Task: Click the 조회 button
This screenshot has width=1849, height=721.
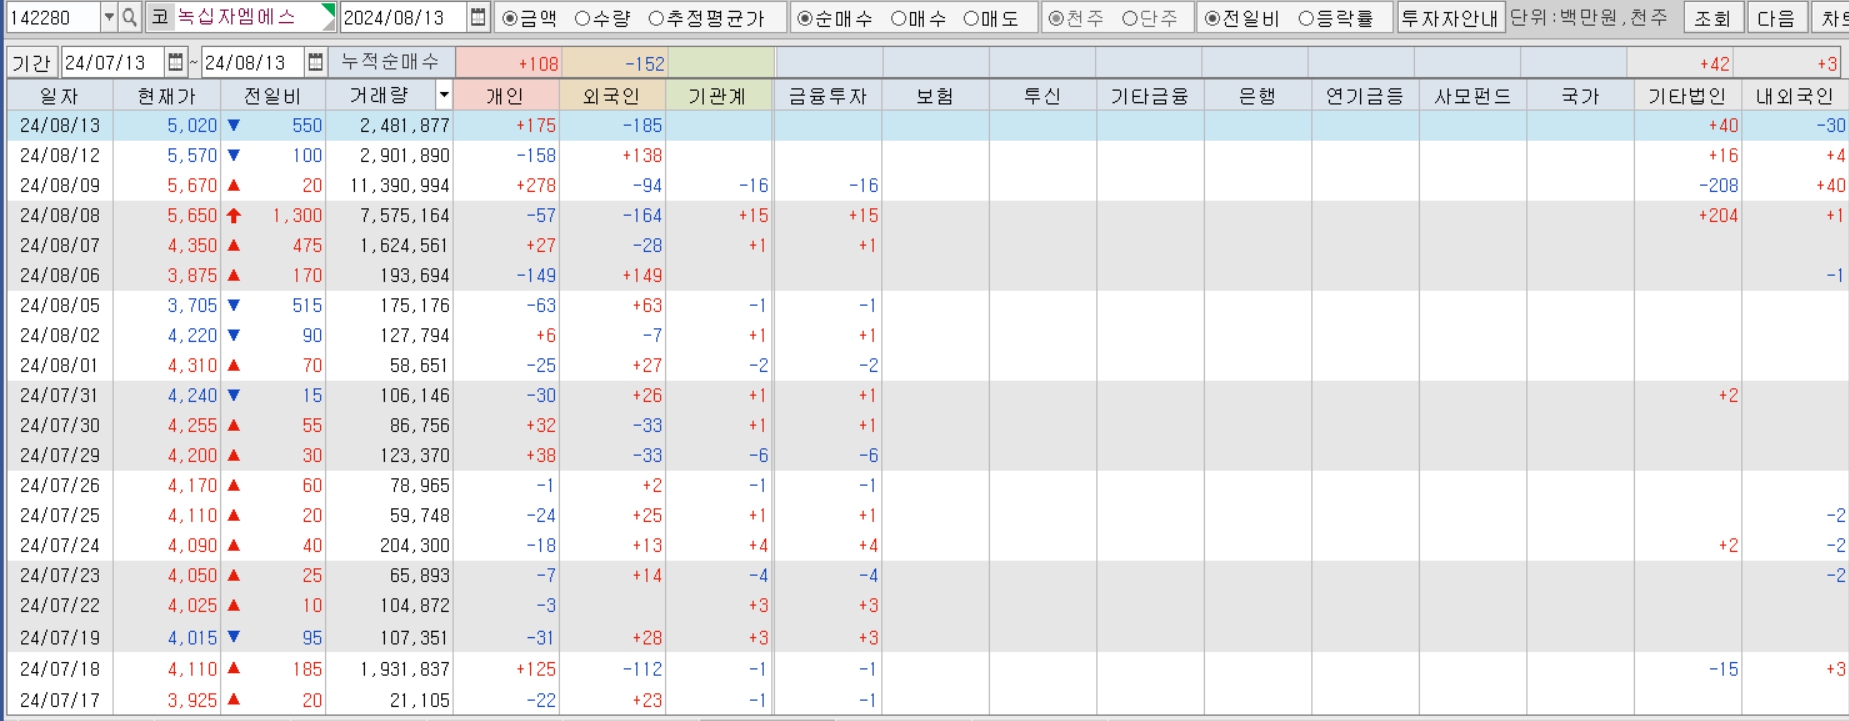Action: tap(1712, 18)
